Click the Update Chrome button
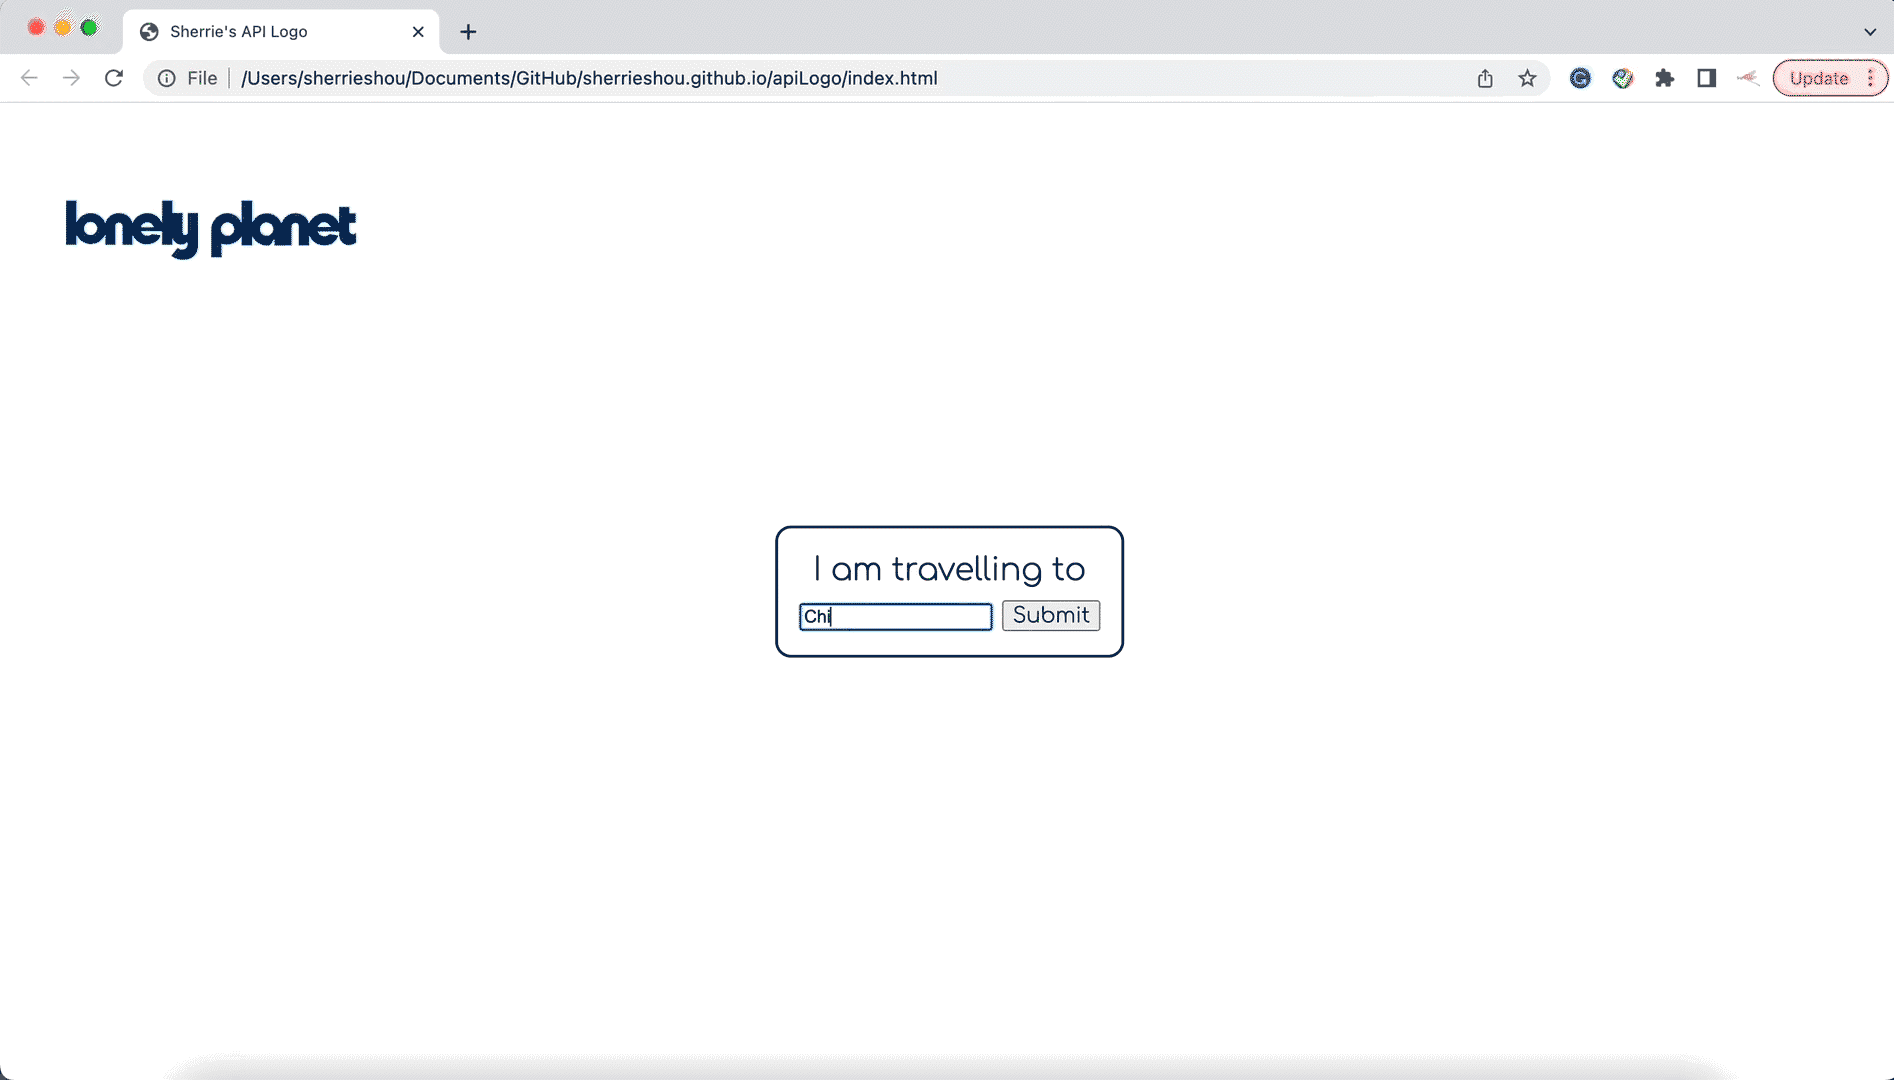The width and height of the screenshot is (1894, 1080). [1819, 78]
